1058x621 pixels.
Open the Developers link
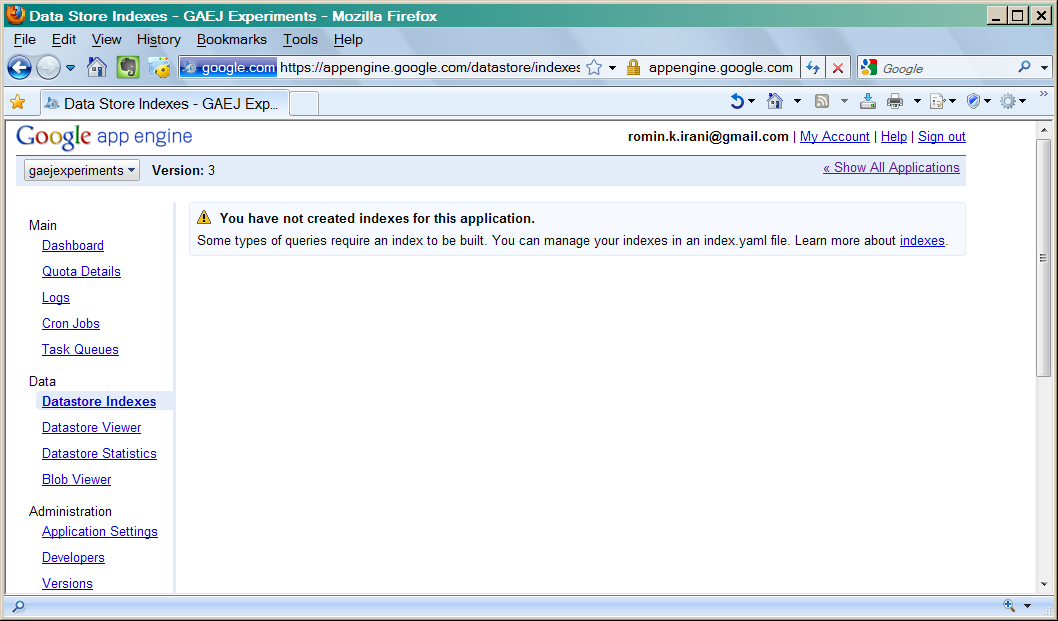[73, 558]
